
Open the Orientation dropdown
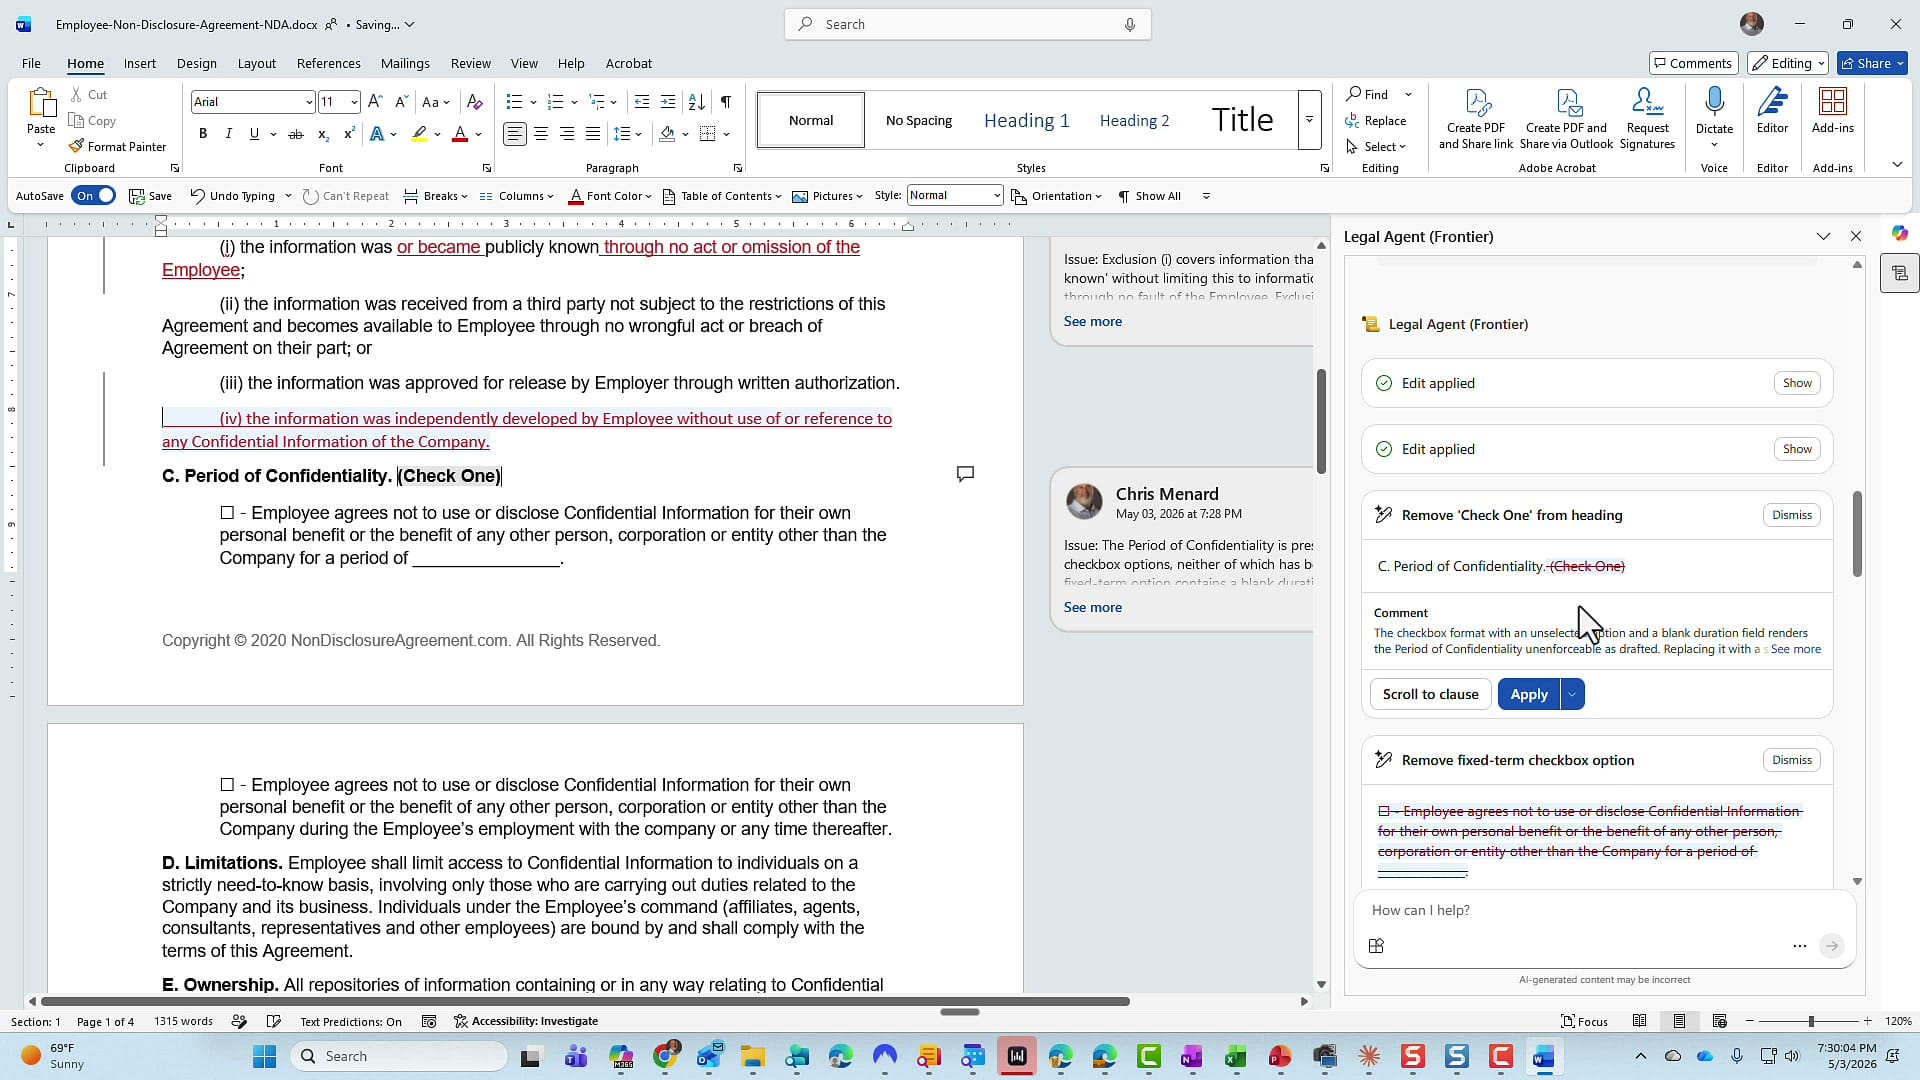(x=1057, y=196)
